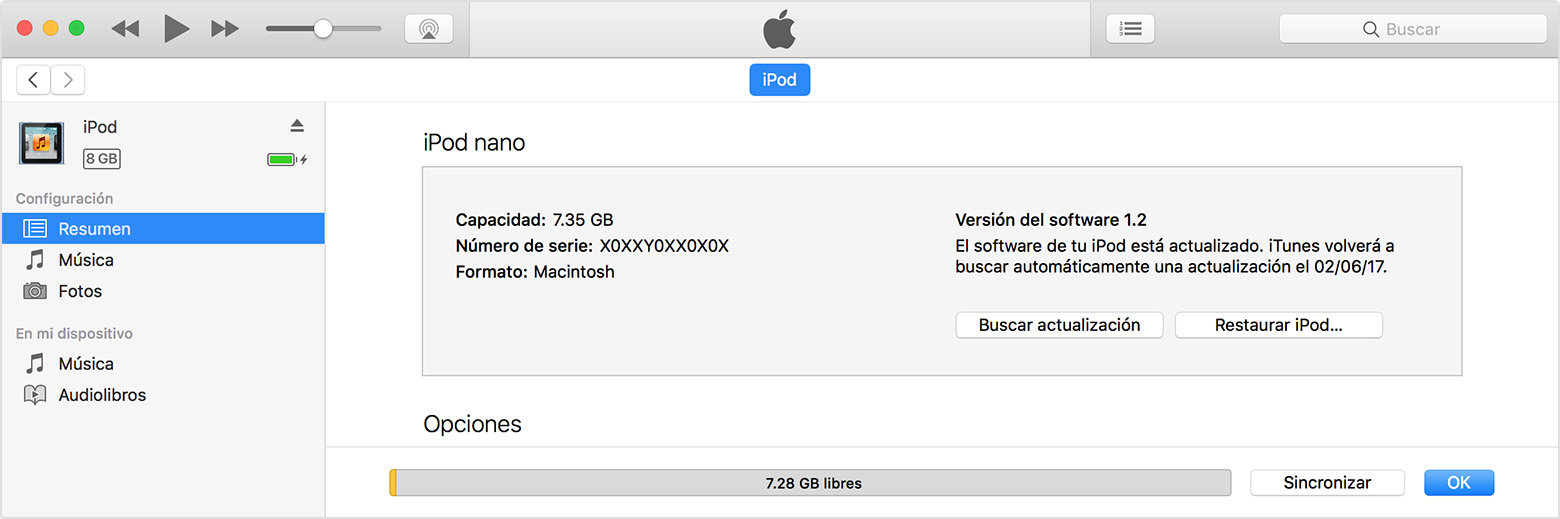Viewport: 1560px width, 519px height.
Task: Click Restaurar iPod button
Action: pos(1278,325)
